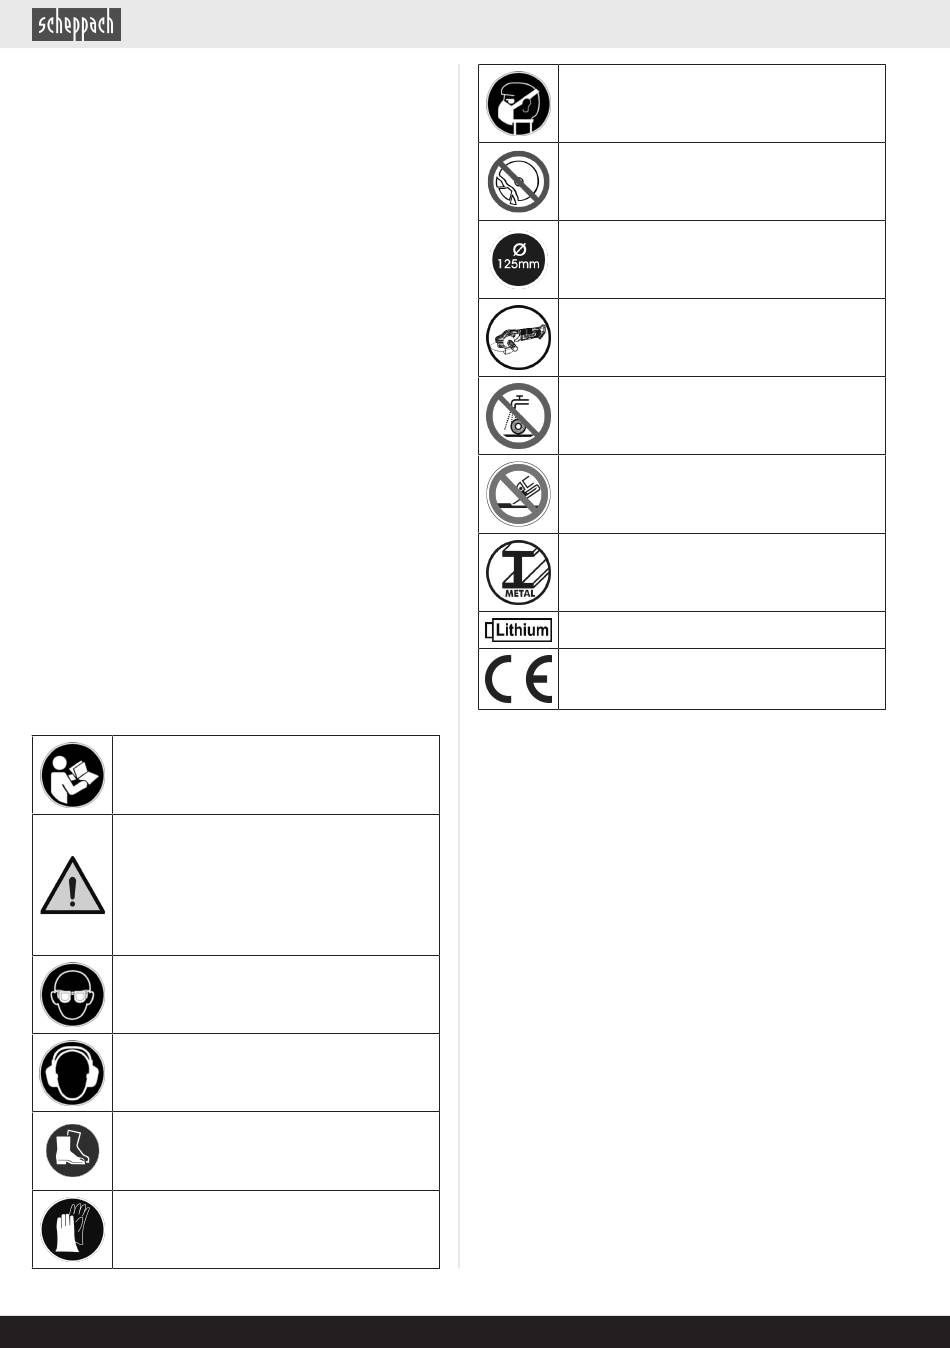
Task: Click the read manual symbol
Action: point(72,775)
